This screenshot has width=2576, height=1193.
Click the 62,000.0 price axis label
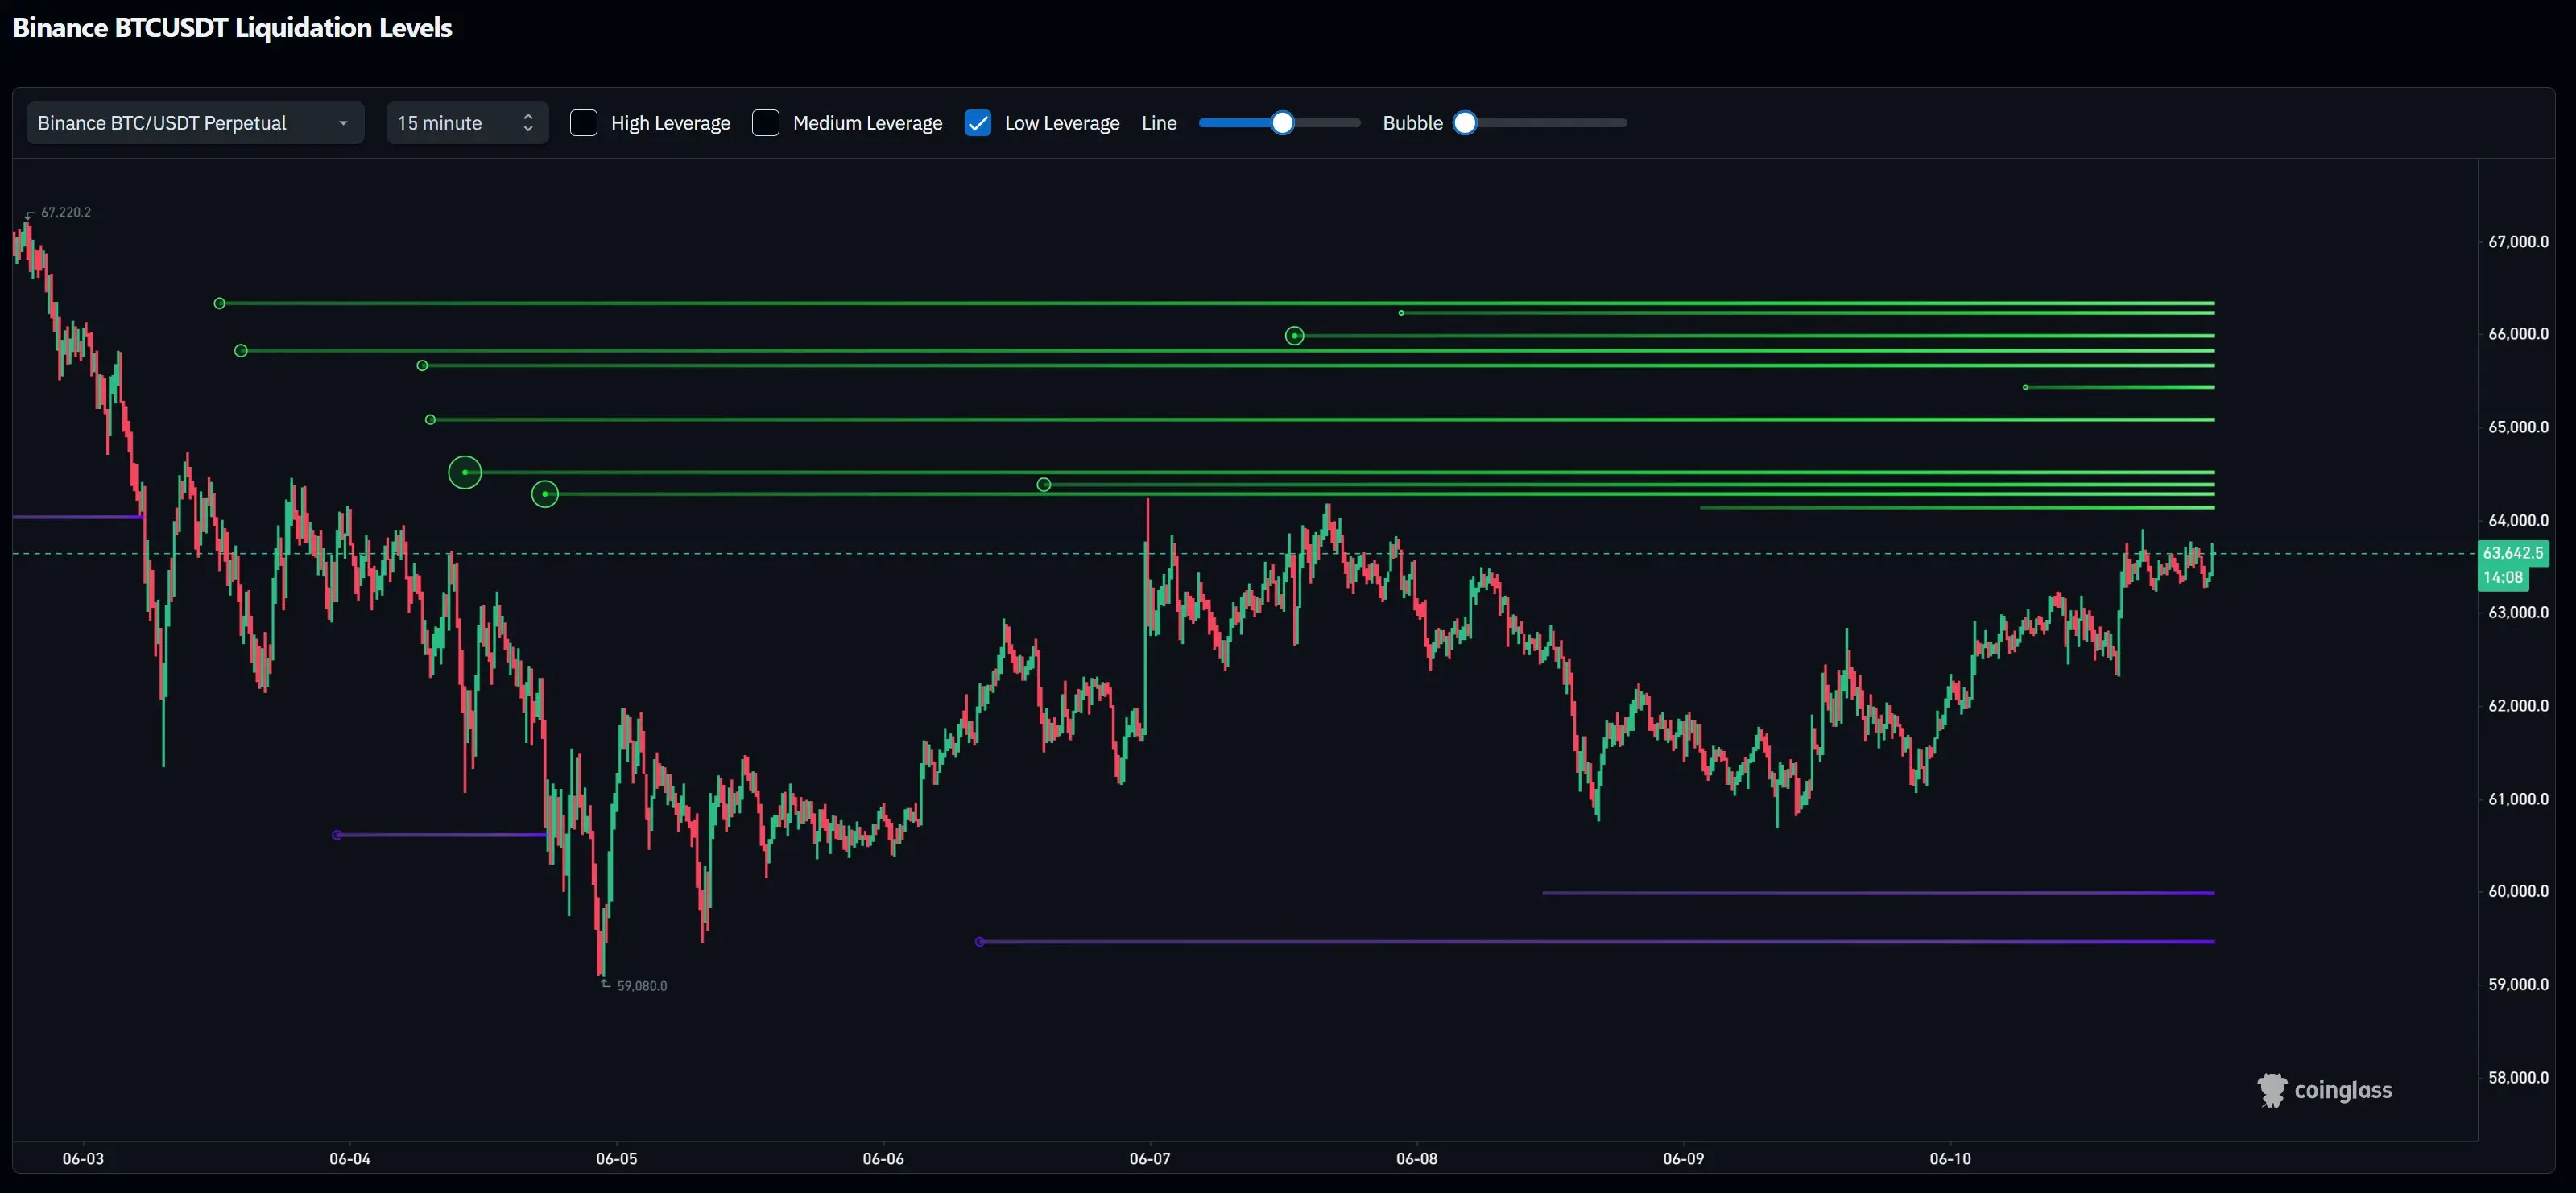2518,706
